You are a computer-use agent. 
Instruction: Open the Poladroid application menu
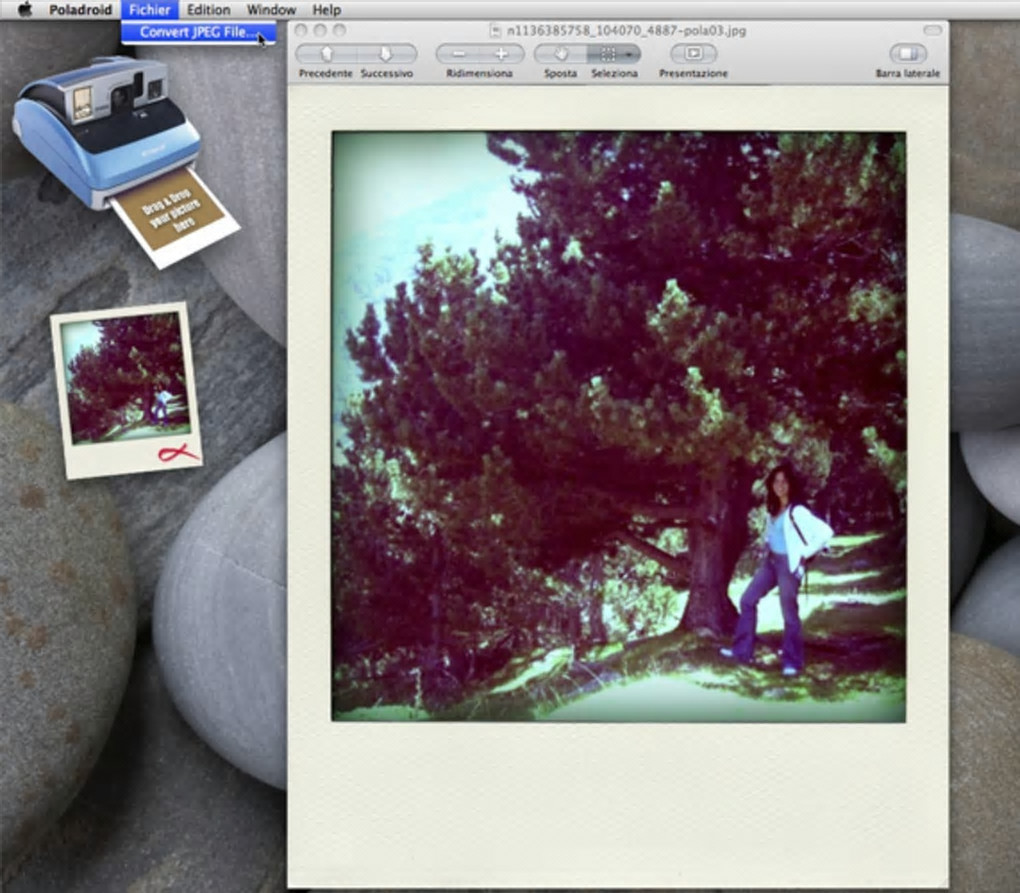[81, 10]
